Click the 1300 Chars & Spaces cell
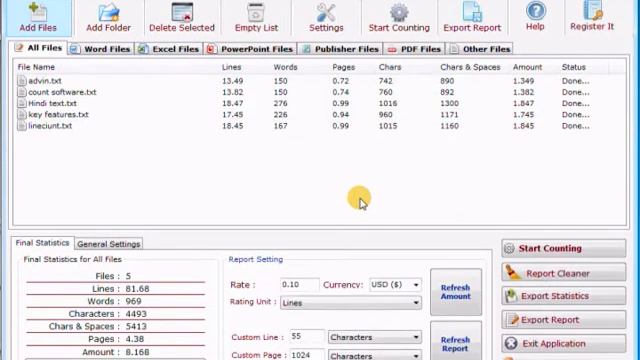The height and width of the screenshot is (360, 640). click(449, 103)
